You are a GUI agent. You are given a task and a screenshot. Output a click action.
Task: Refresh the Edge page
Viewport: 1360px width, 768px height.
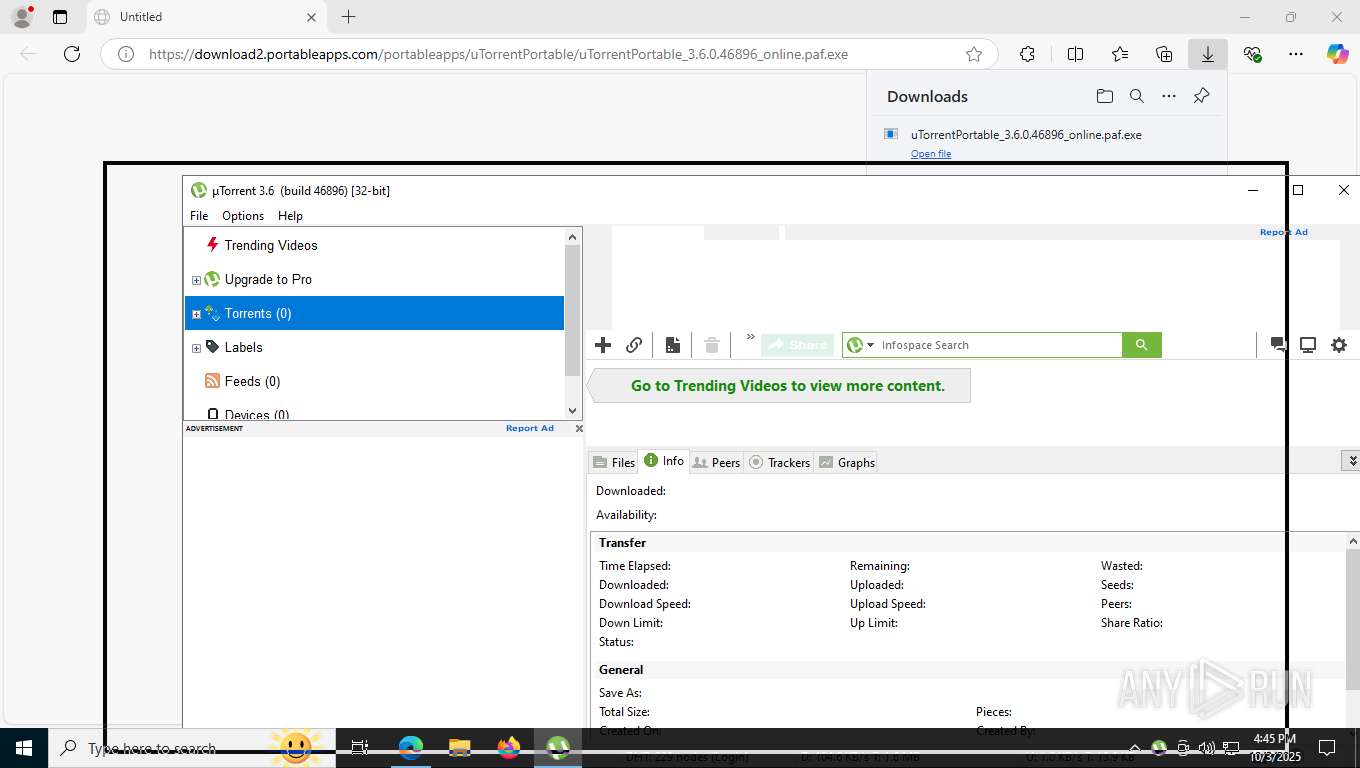point(72,54)
